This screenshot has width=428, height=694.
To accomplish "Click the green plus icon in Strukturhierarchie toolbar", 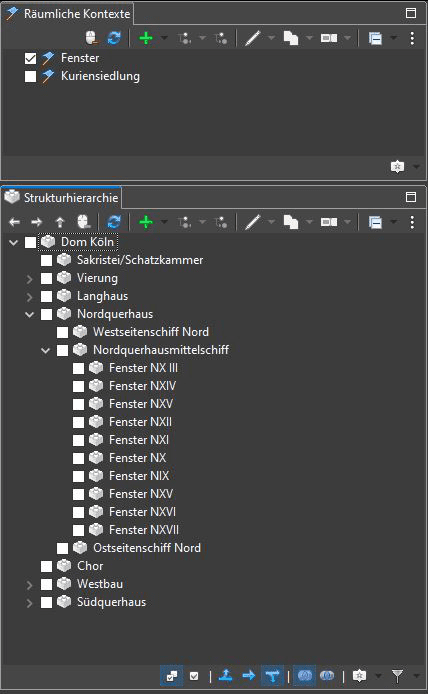I will point(146,222).
